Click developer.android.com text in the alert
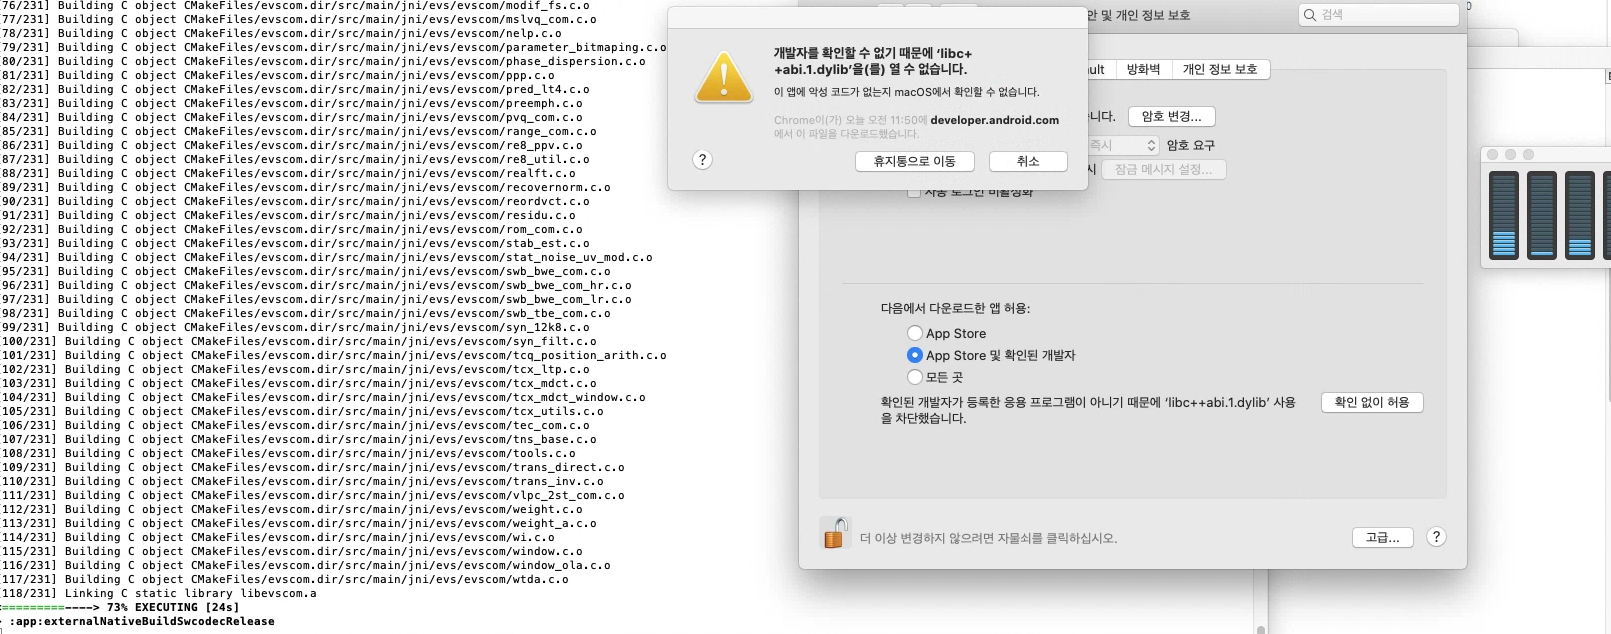1611x634 pixels. (x=994, y=120)
